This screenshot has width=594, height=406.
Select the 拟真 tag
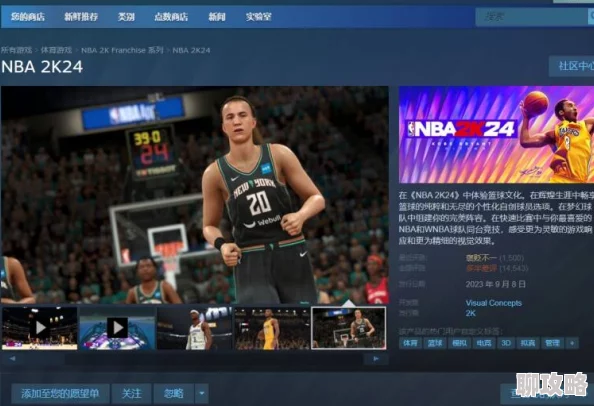528,343
